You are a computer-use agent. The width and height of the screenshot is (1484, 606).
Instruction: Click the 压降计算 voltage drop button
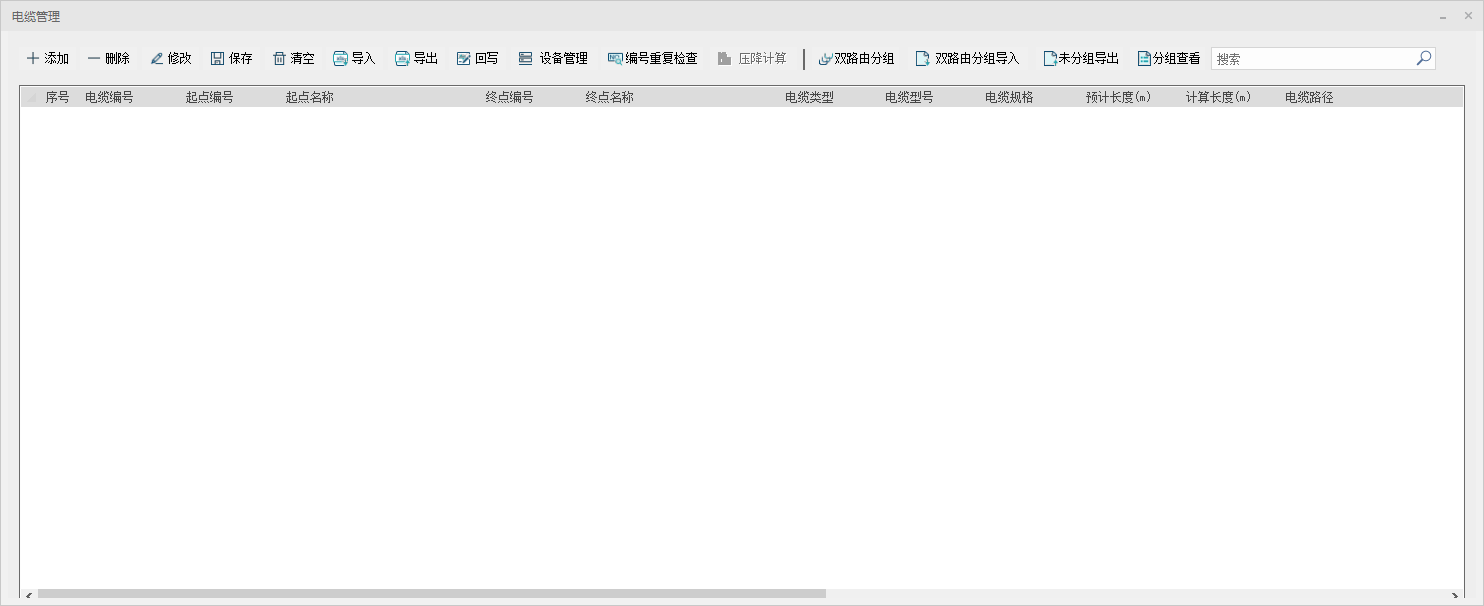pyautogui.click(x=752, y=59)
